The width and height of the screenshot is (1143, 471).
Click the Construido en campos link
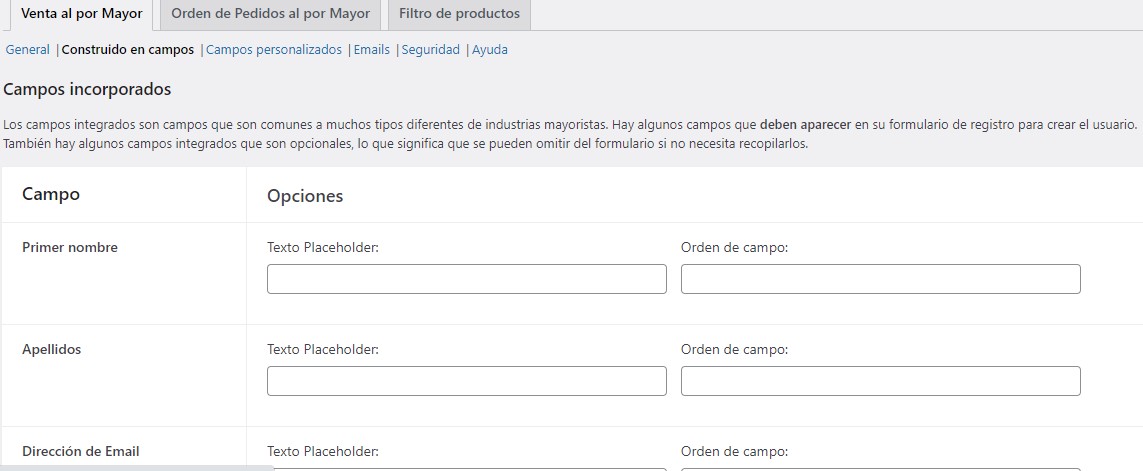point(128,50)
